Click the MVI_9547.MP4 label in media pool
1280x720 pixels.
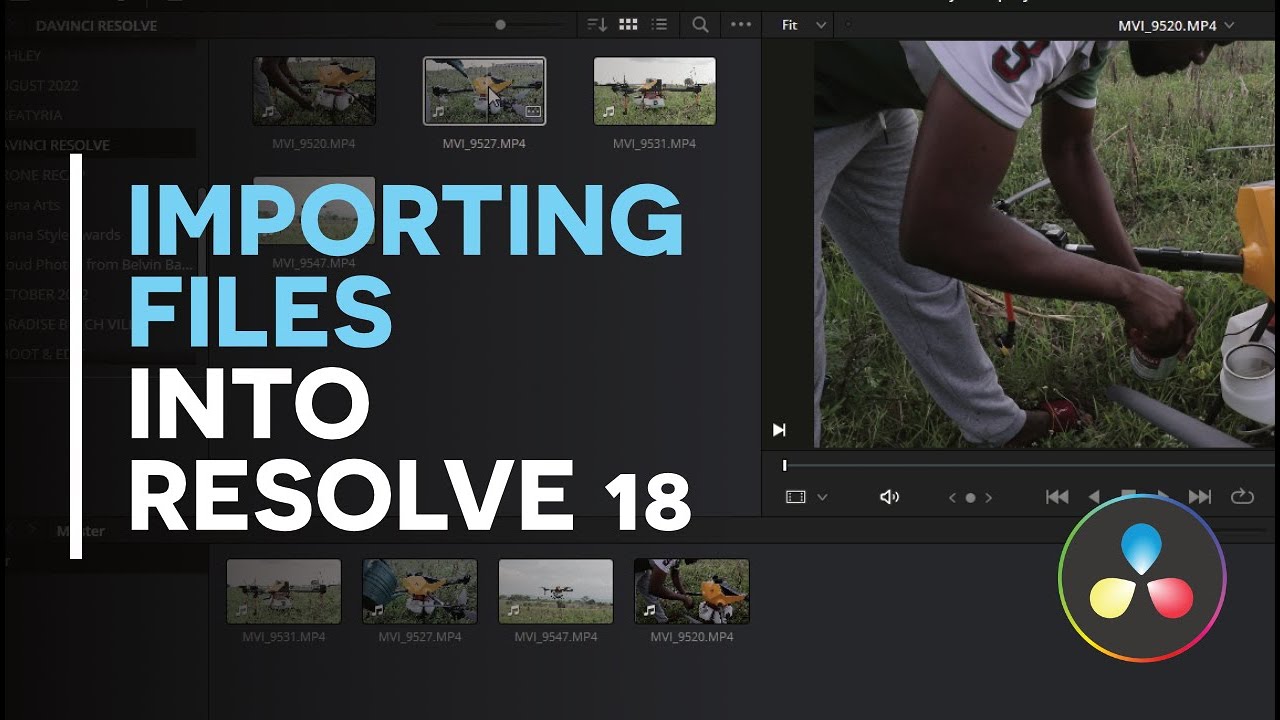point(556,637)
